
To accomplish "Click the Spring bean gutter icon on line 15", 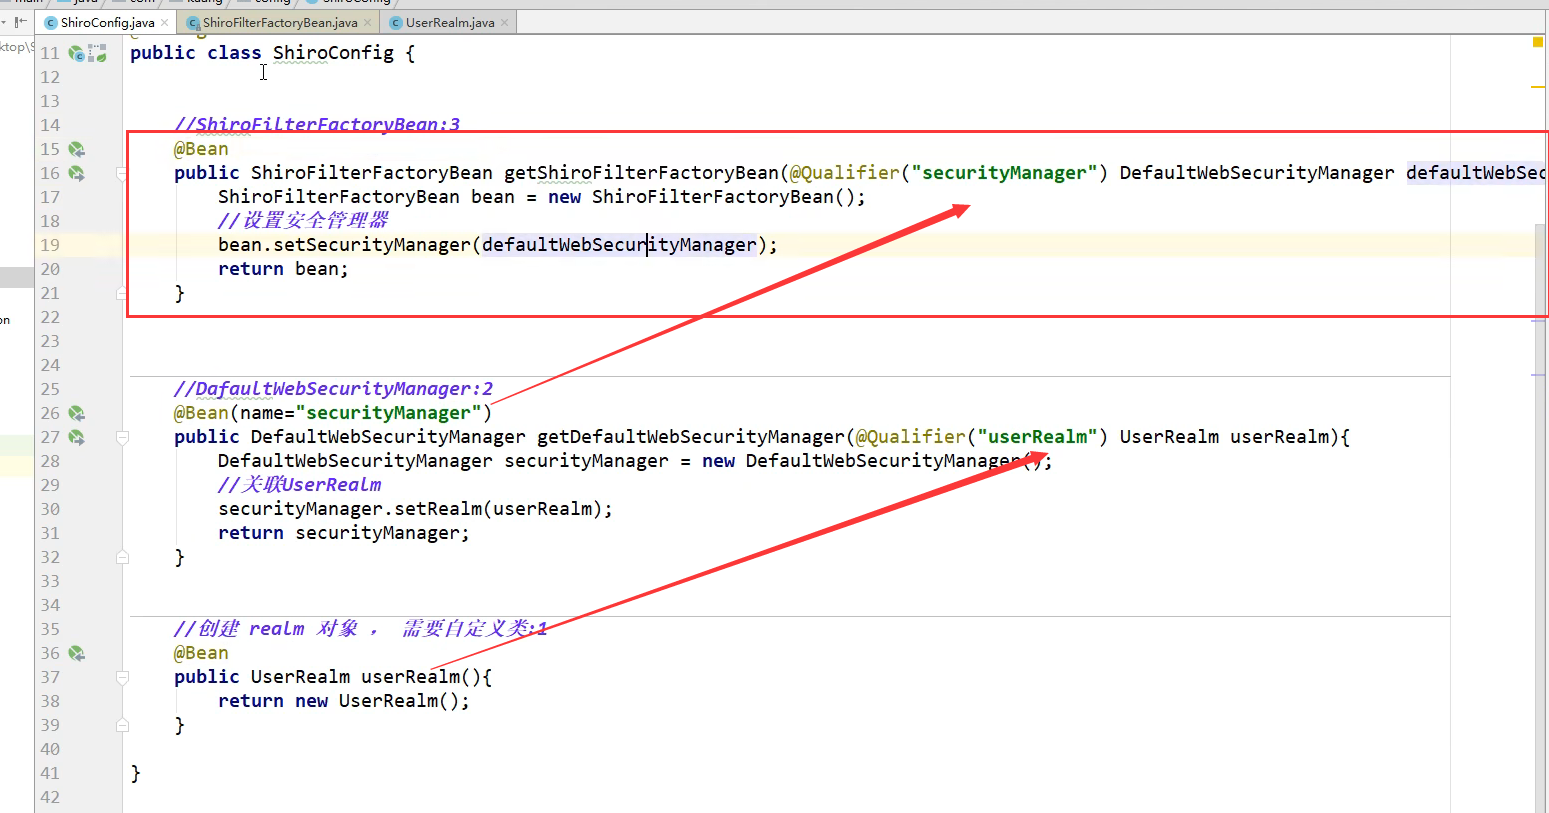I will point(76,149).
